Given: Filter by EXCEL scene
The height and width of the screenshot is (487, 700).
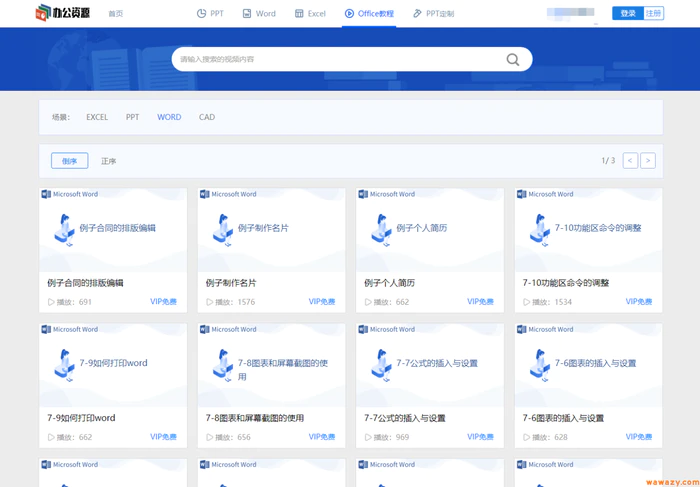Looking at the screenshot, I should pos(97,117).
